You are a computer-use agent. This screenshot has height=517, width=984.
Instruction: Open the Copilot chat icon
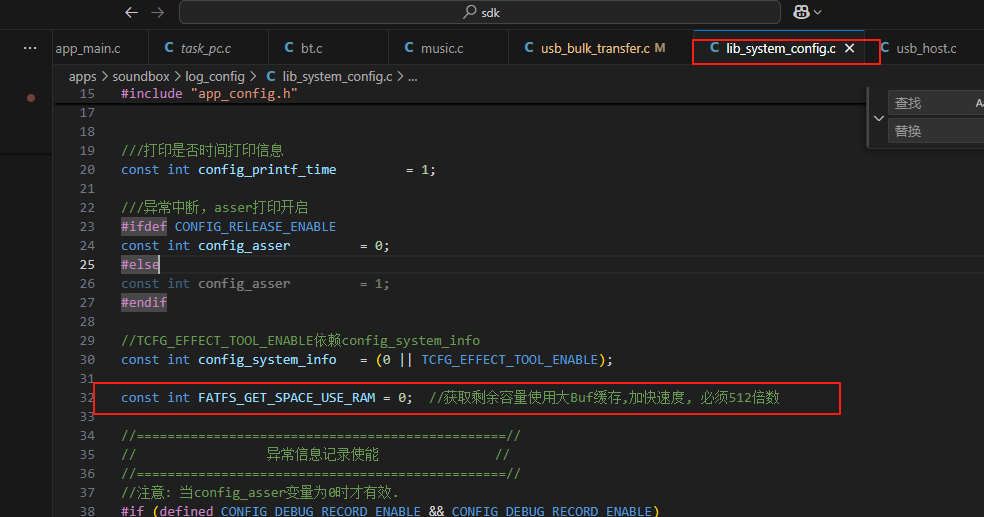(801, 12)
